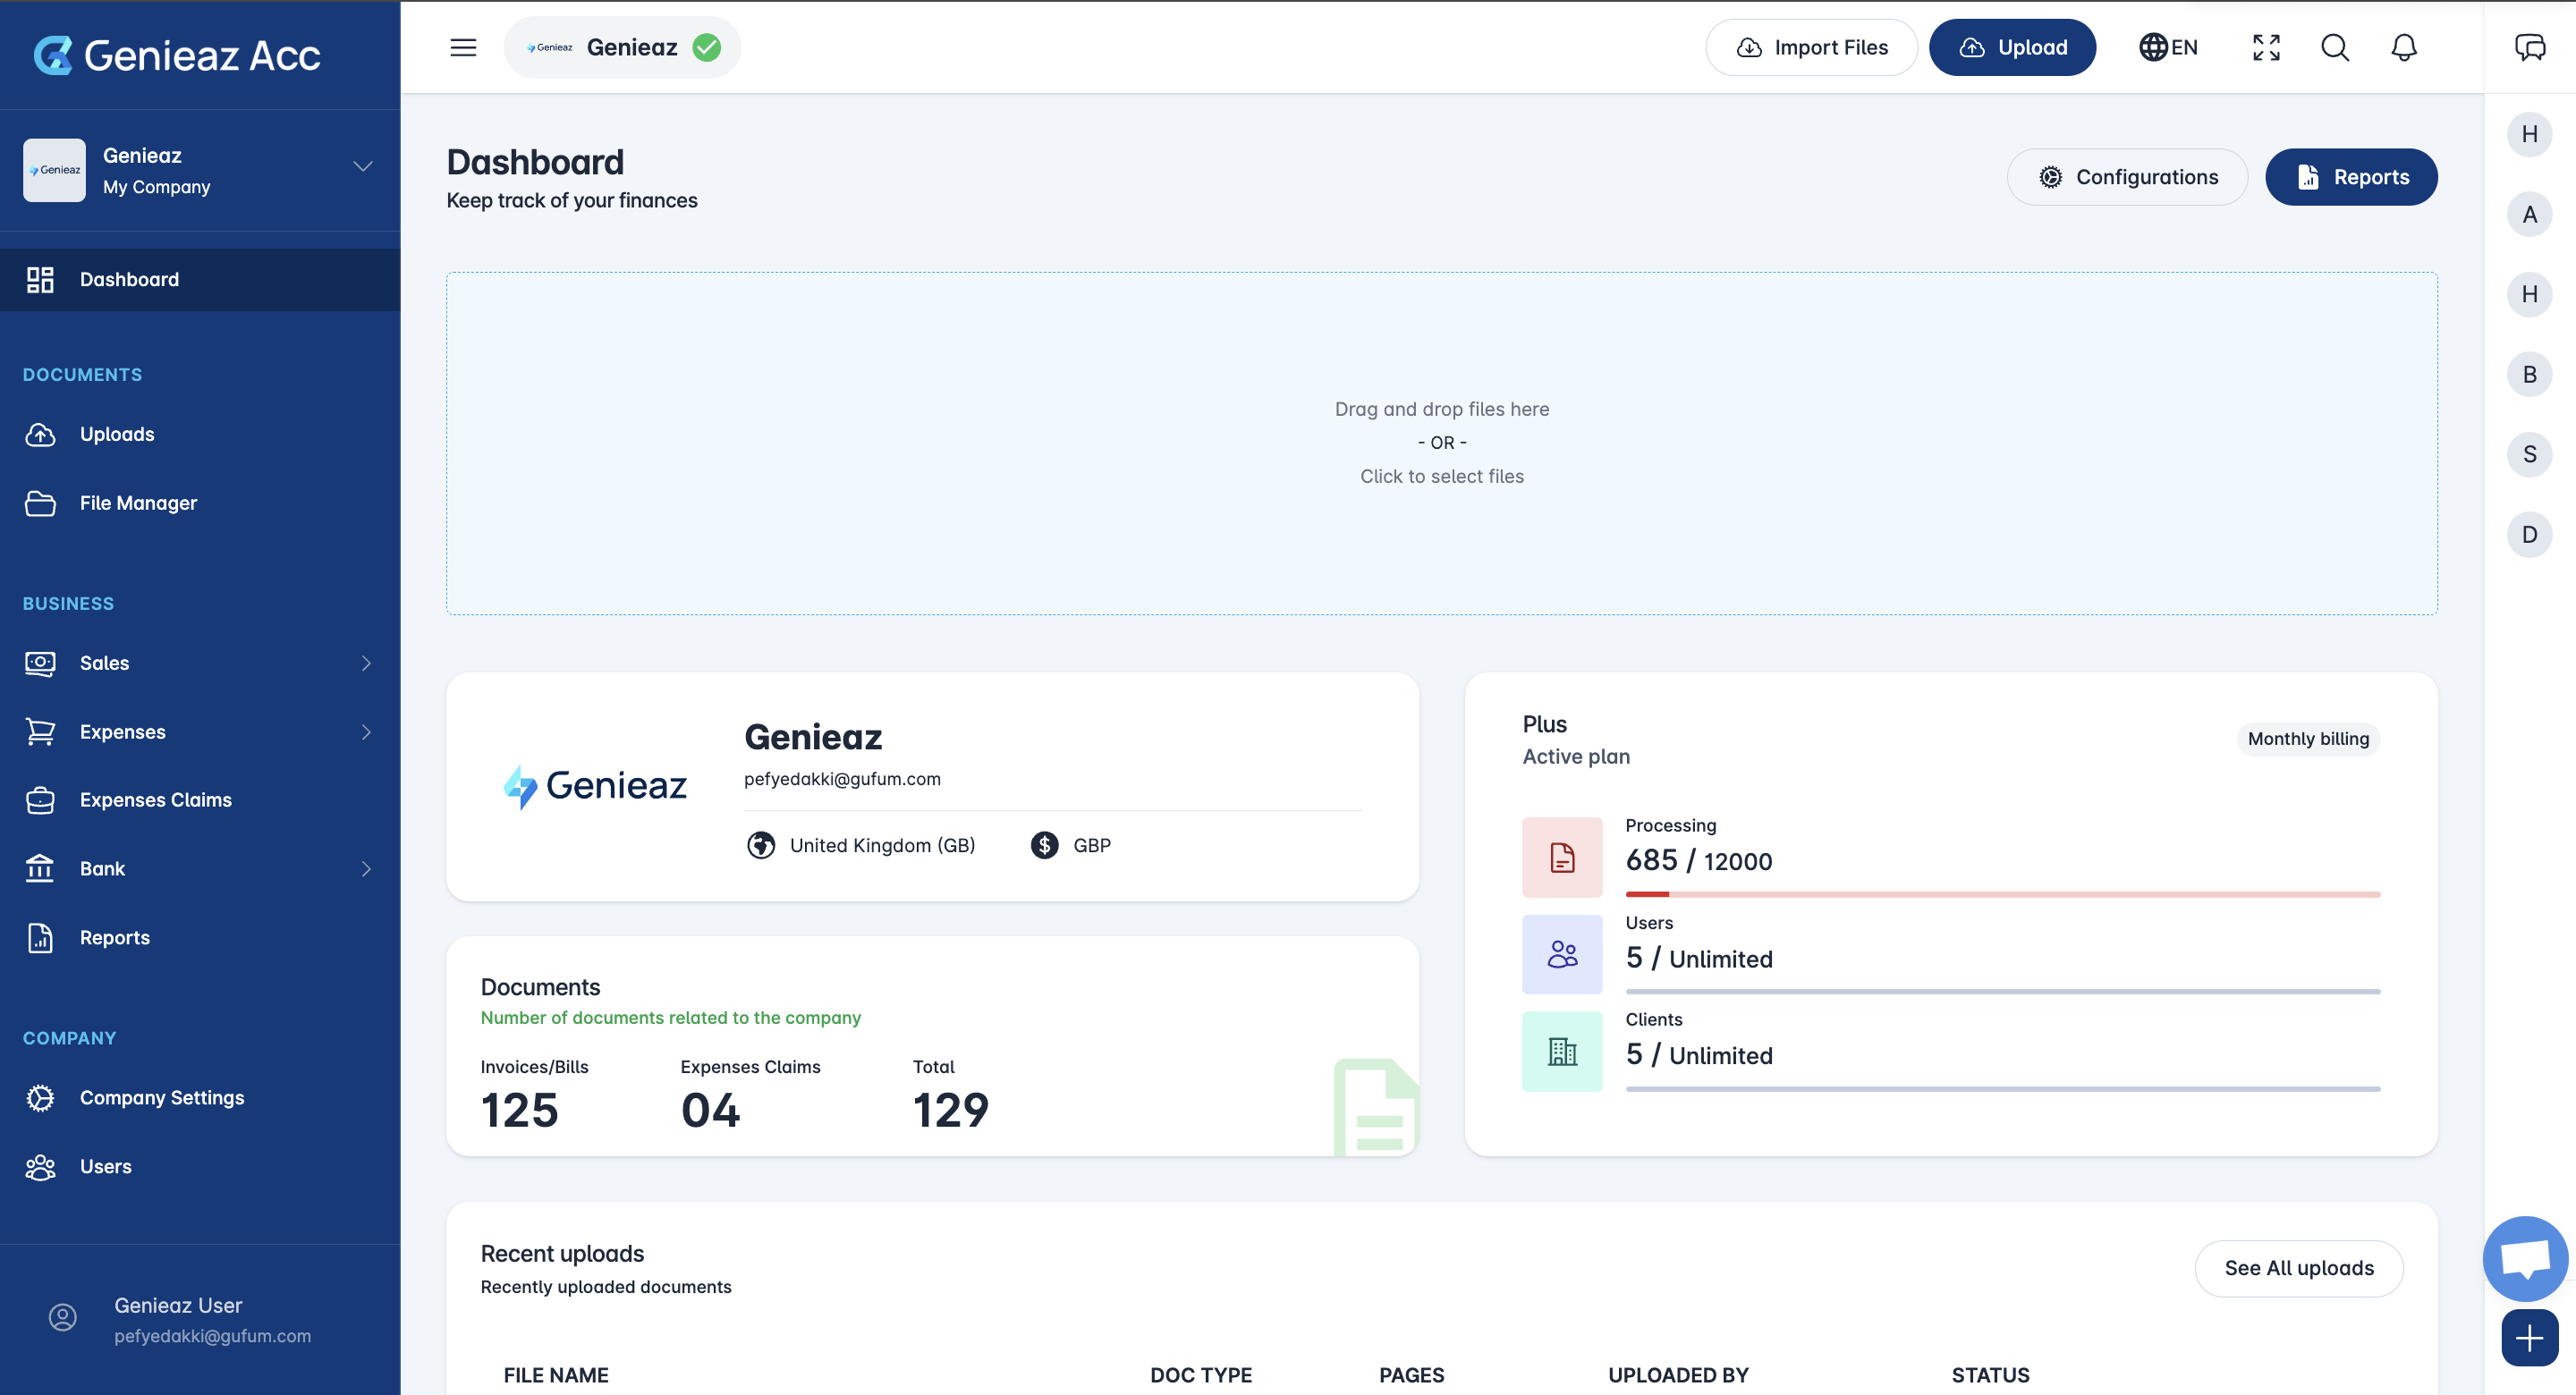
Task: Expand the Sales submenu chevron
Action: coord(366,663)
